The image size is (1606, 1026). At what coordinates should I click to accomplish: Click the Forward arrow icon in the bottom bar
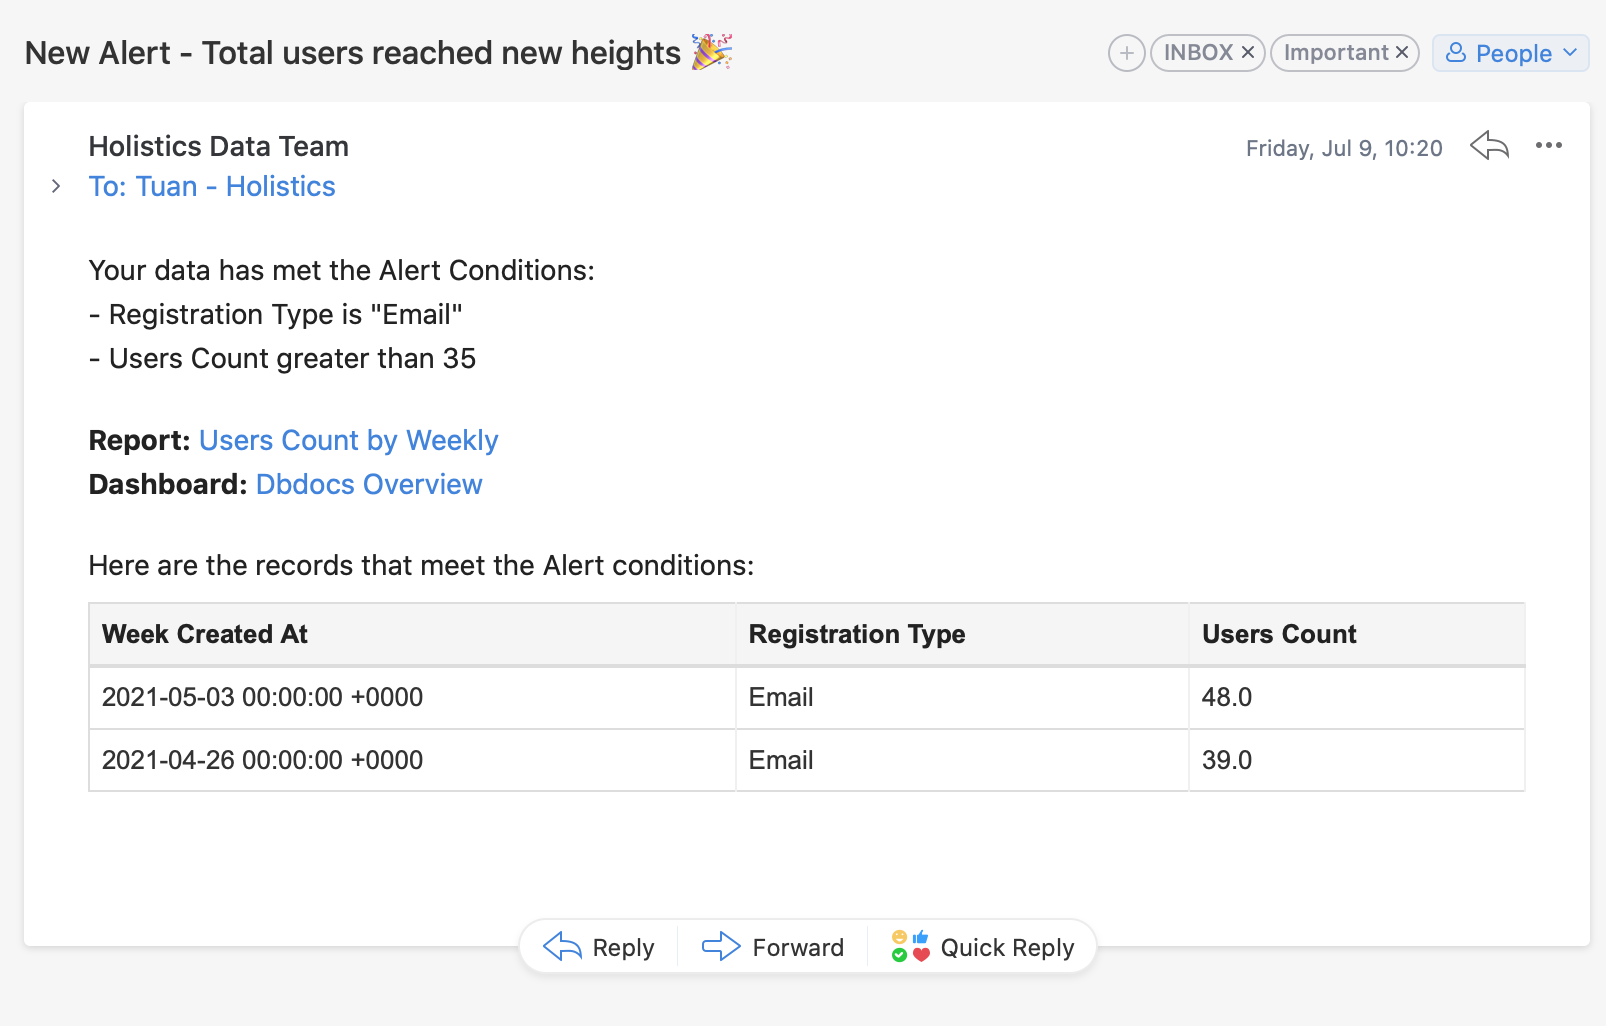[721, 946]
